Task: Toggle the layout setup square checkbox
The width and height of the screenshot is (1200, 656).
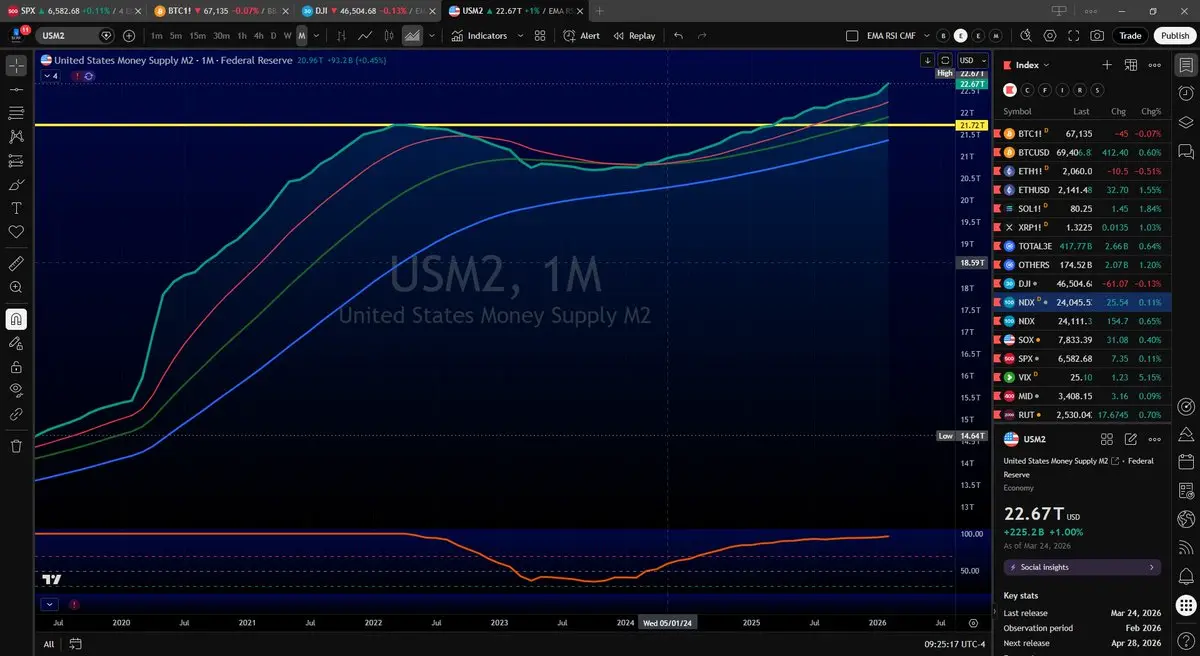Action: pos(852,35)
